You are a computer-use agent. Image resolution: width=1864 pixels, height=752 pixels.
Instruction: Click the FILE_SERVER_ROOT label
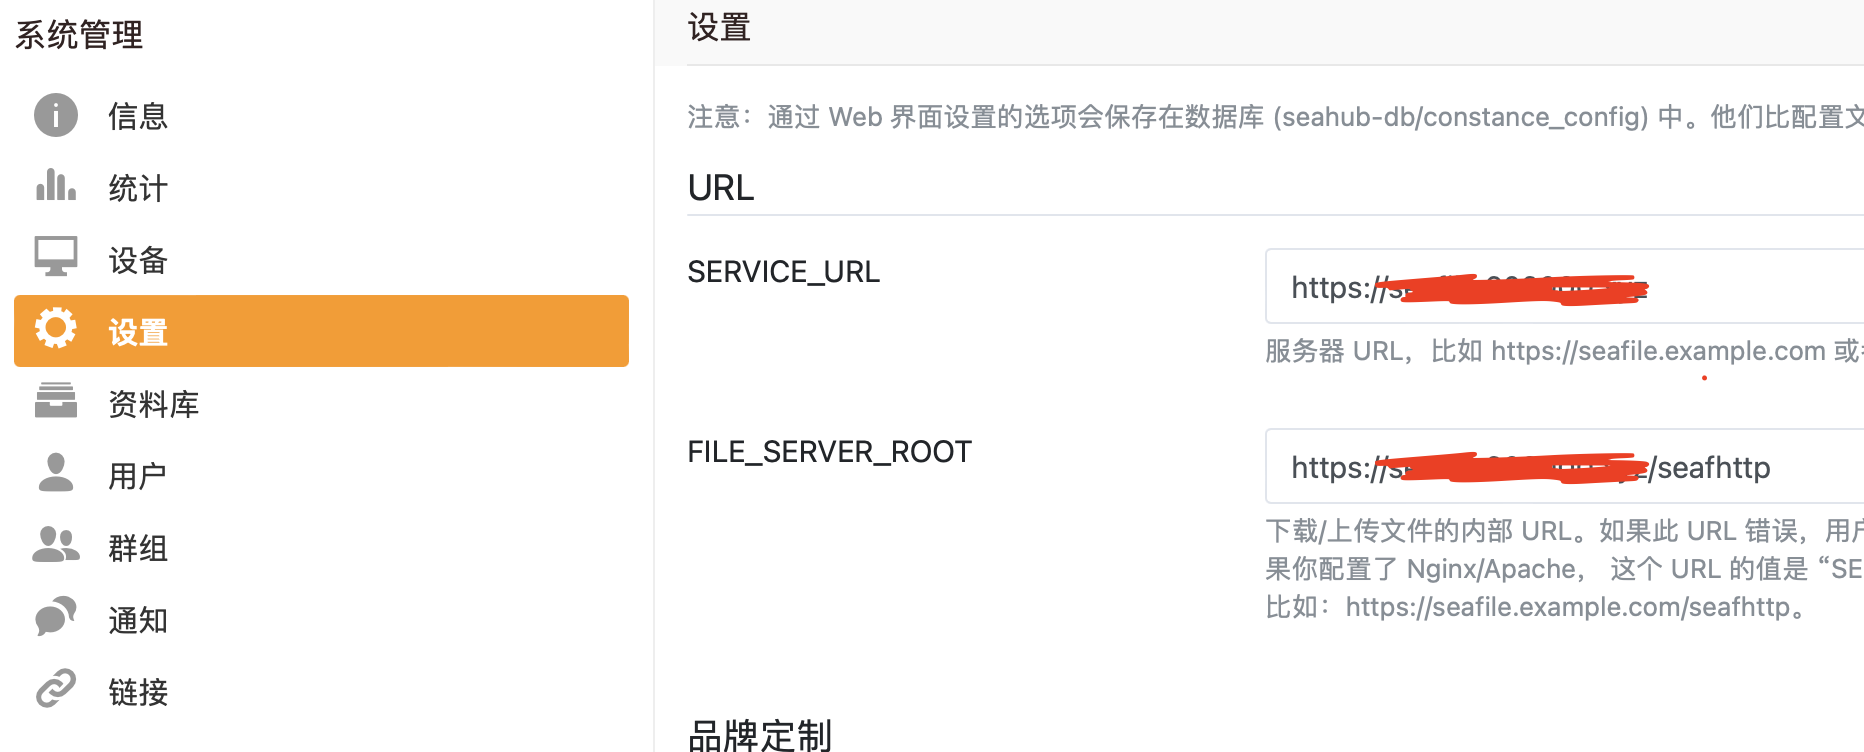pos(829,452)
